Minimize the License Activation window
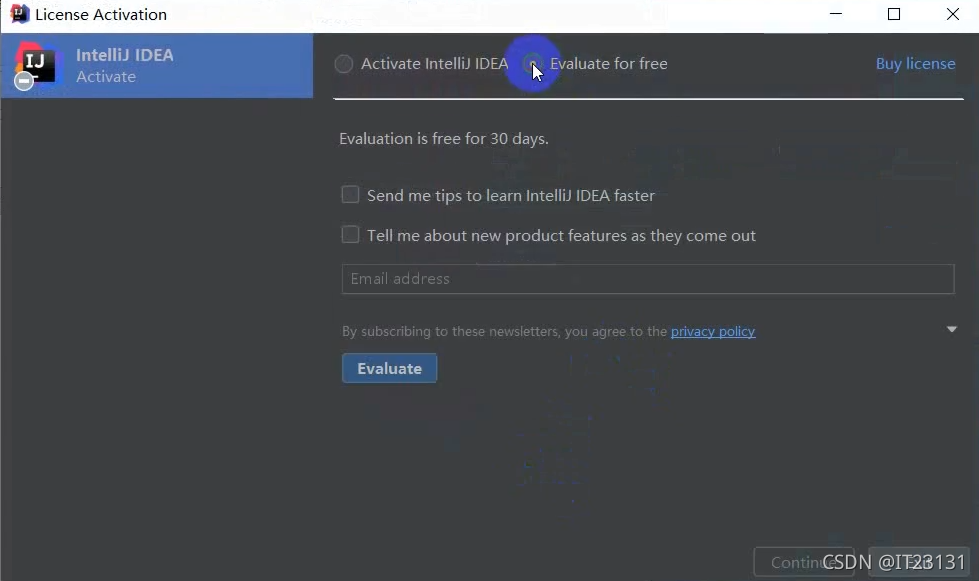 click(836, 14)
